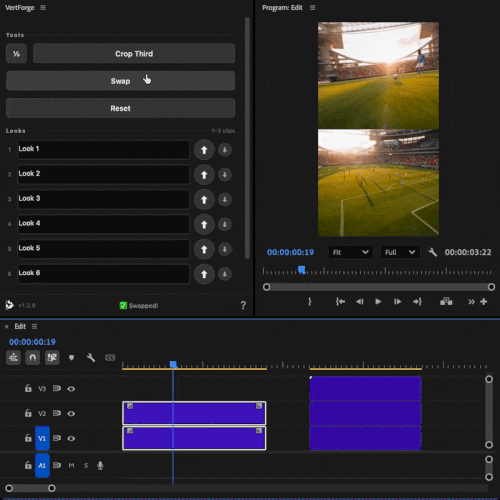This screenshot has height=500, width=500.
Task: Click the up arrow for Look 3
Action: (204, 200)
